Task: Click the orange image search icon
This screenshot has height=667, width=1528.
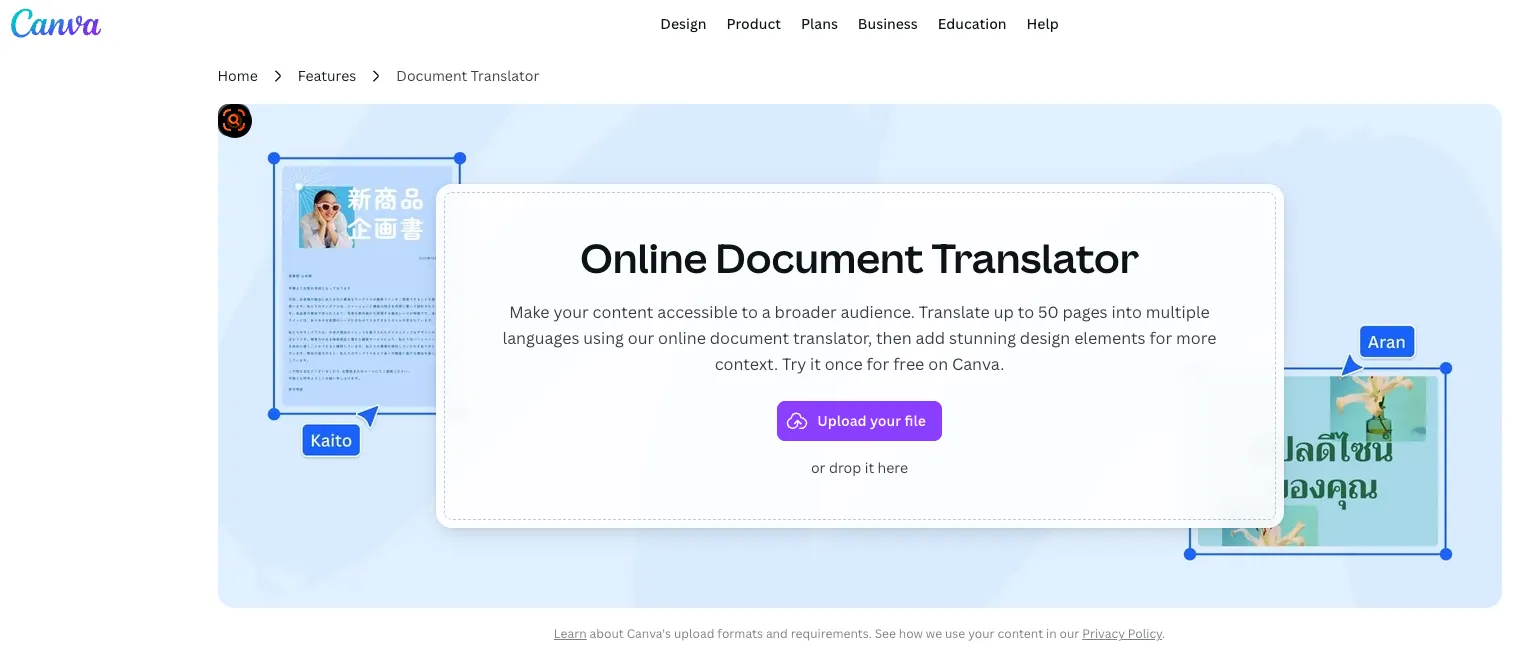Action: pos(235,121)
